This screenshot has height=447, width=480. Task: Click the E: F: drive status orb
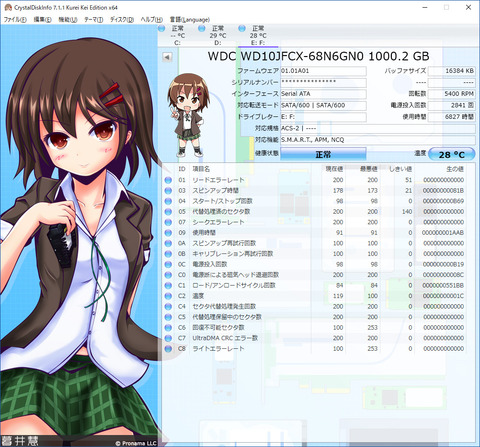tap(242, 28)
